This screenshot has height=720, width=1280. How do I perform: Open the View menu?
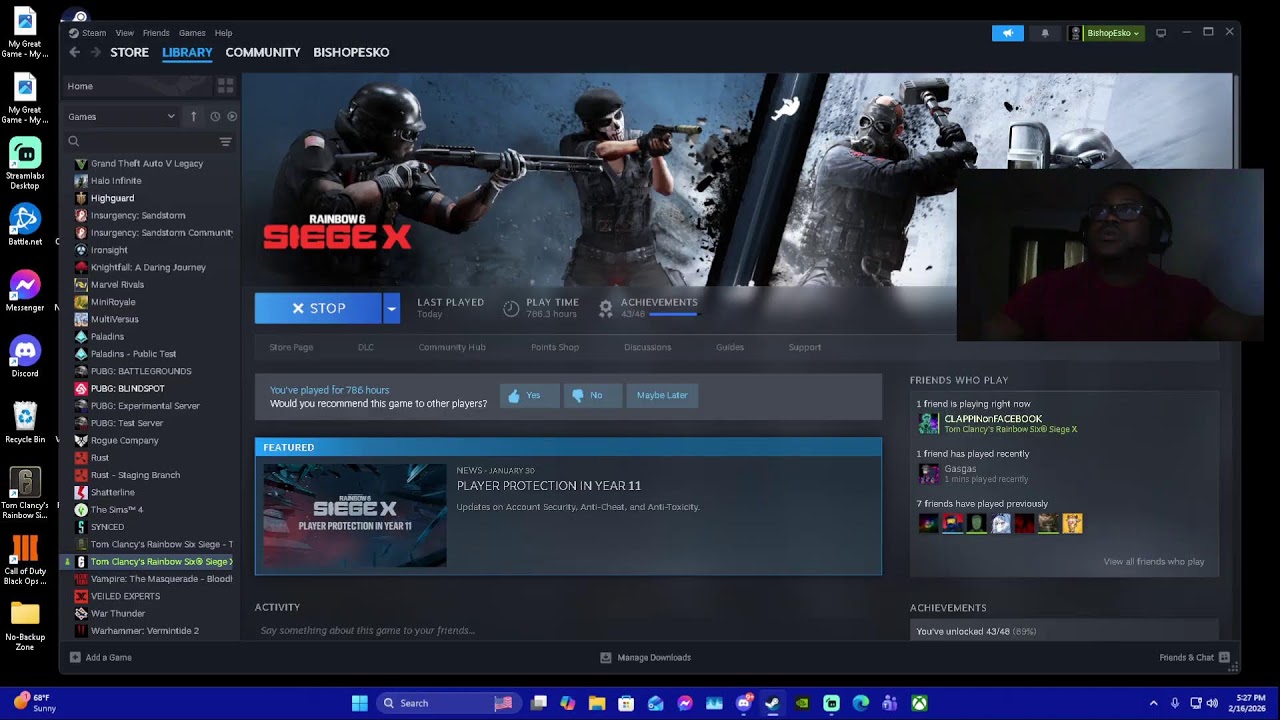click(x=124, y=33)
